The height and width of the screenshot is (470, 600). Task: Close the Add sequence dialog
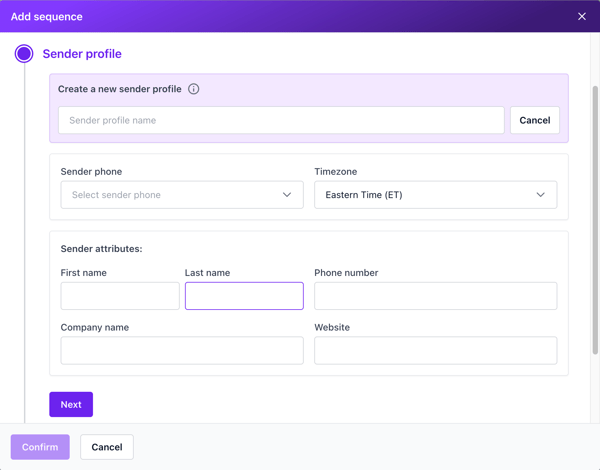[x=582, y=16]
